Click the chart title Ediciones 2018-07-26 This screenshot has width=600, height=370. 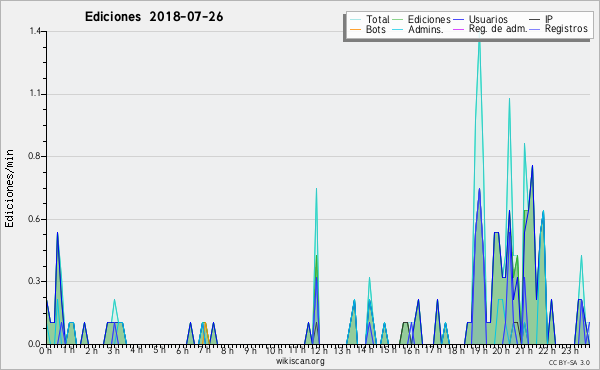click(x=154, y=17)
